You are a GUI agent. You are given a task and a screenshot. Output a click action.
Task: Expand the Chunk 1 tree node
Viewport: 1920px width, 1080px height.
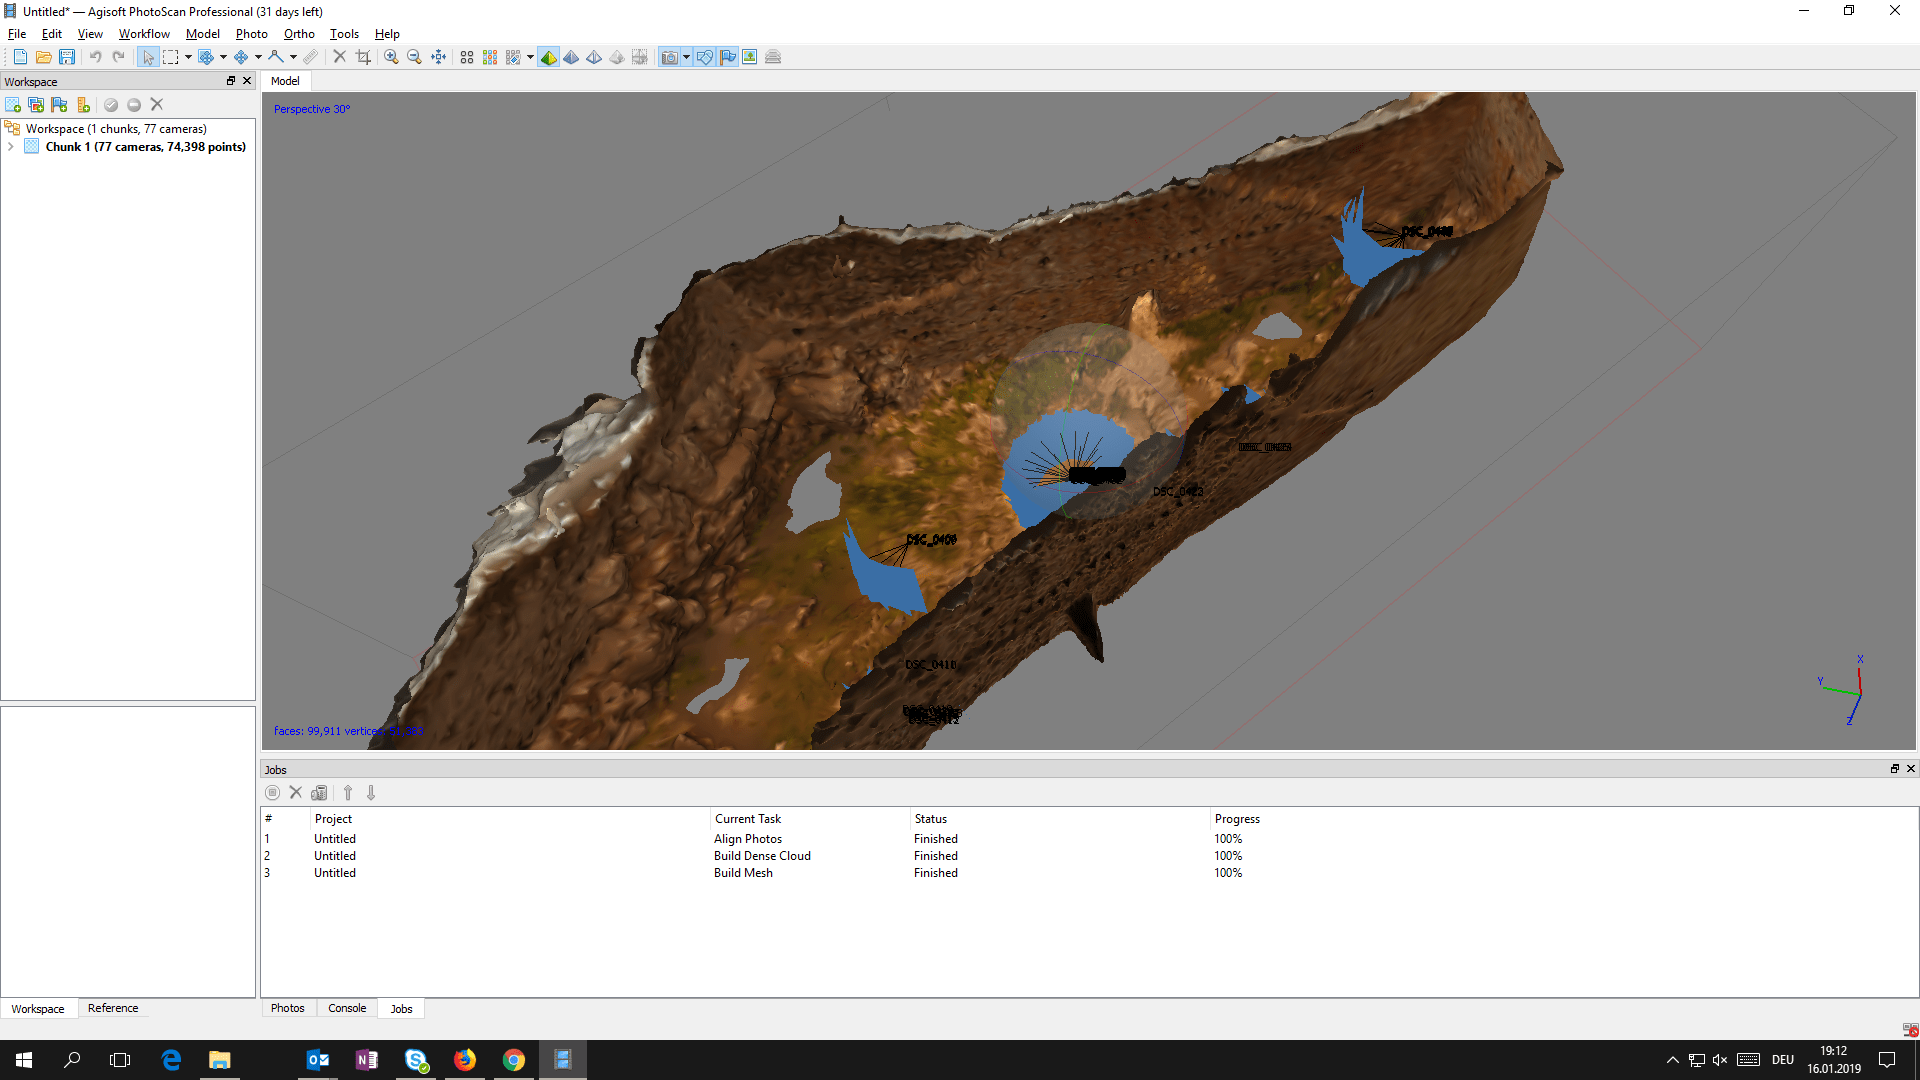tap(11, 147)
